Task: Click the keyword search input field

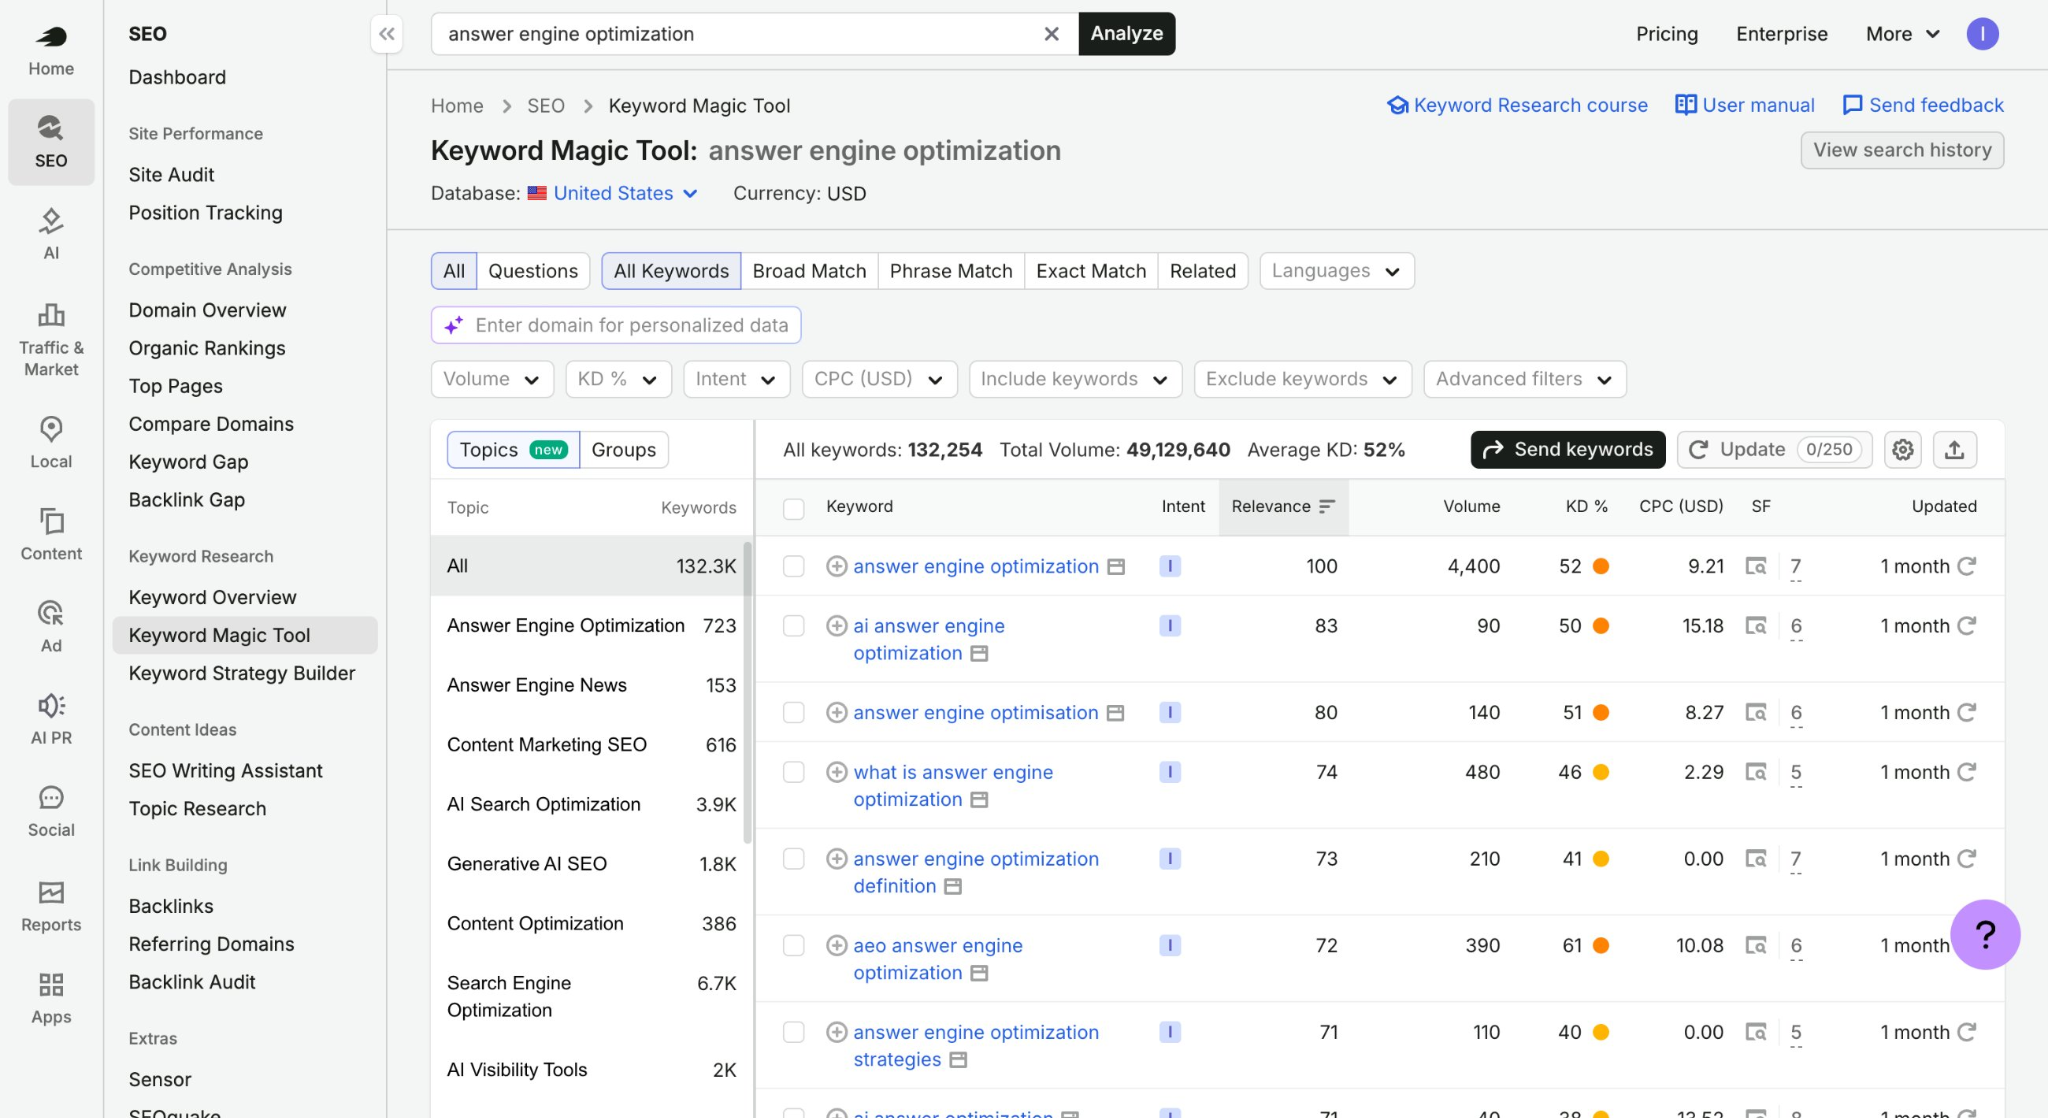Action: click(742, 34)
